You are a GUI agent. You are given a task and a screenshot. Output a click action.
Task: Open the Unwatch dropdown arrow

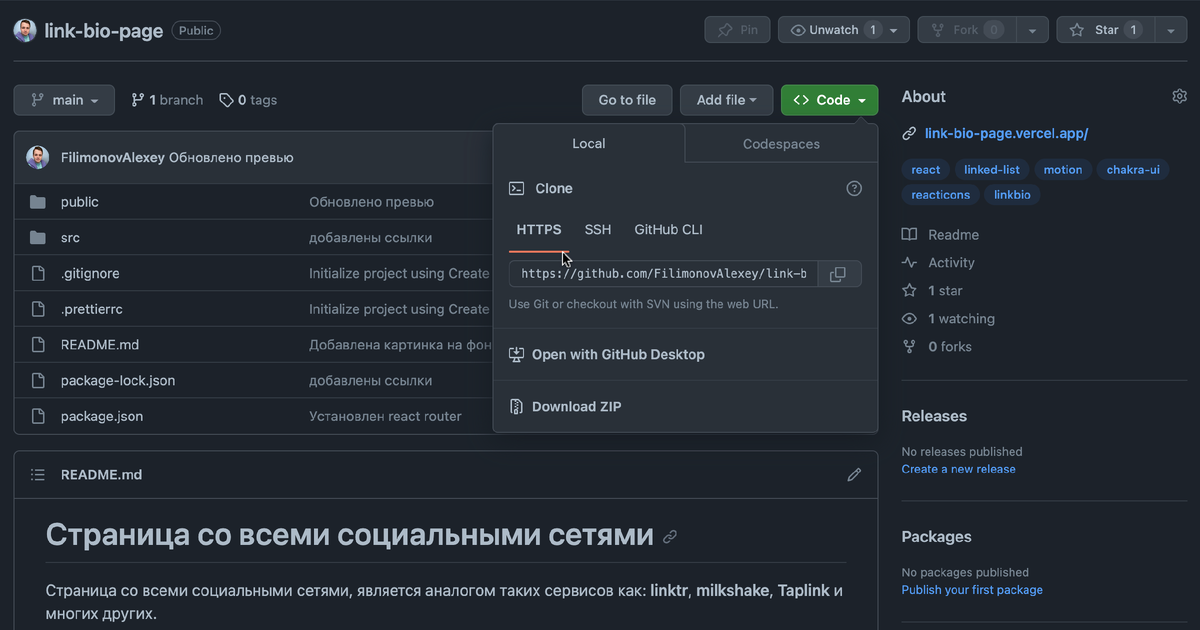pyautogui.click(x=894, y=30)
